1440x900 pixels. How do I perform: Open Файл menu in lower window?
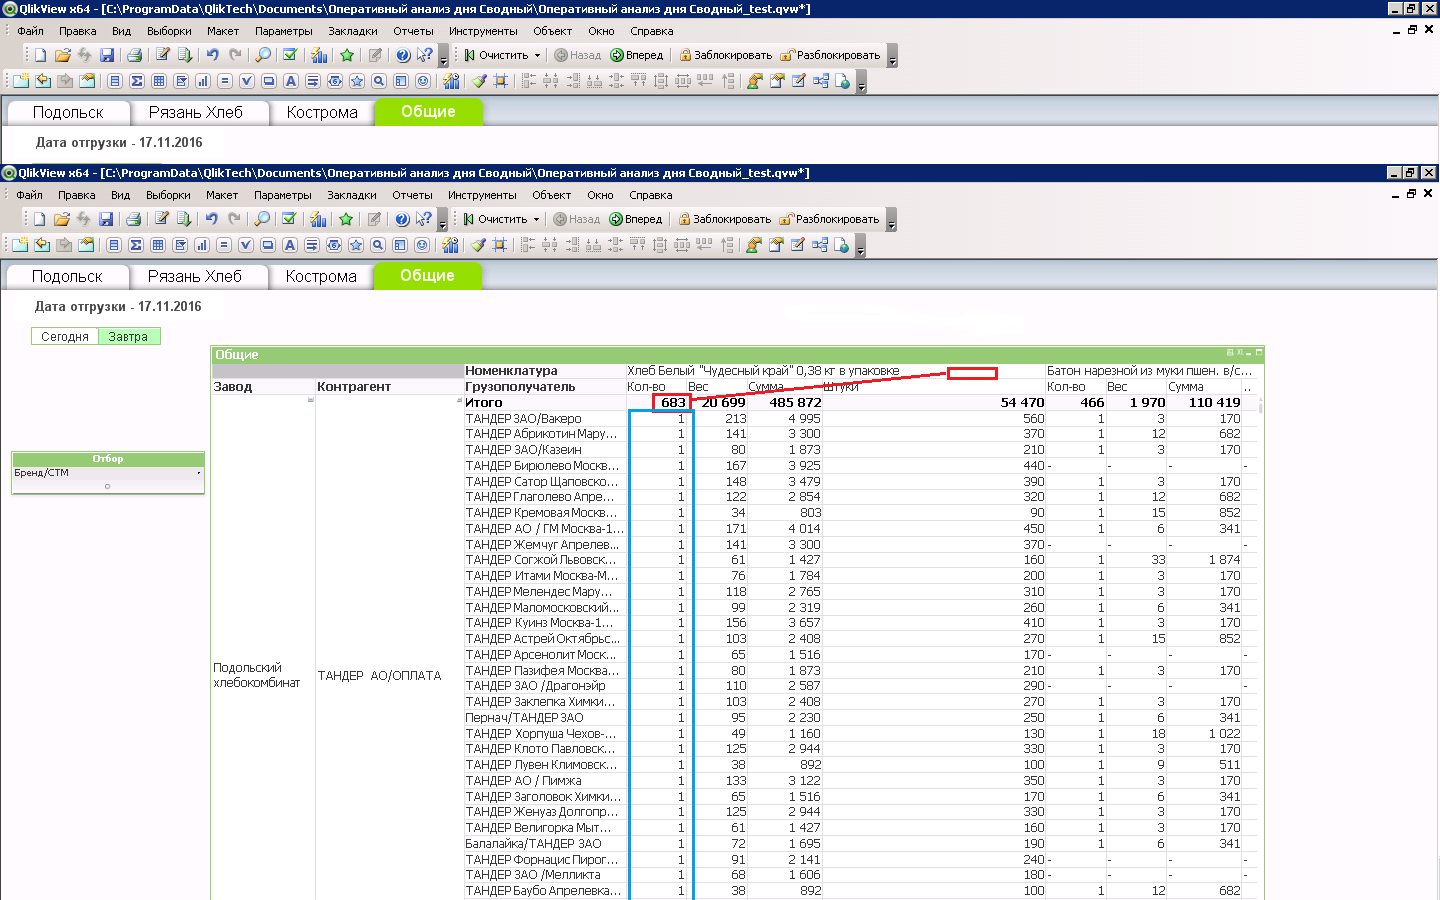(29, 195)
